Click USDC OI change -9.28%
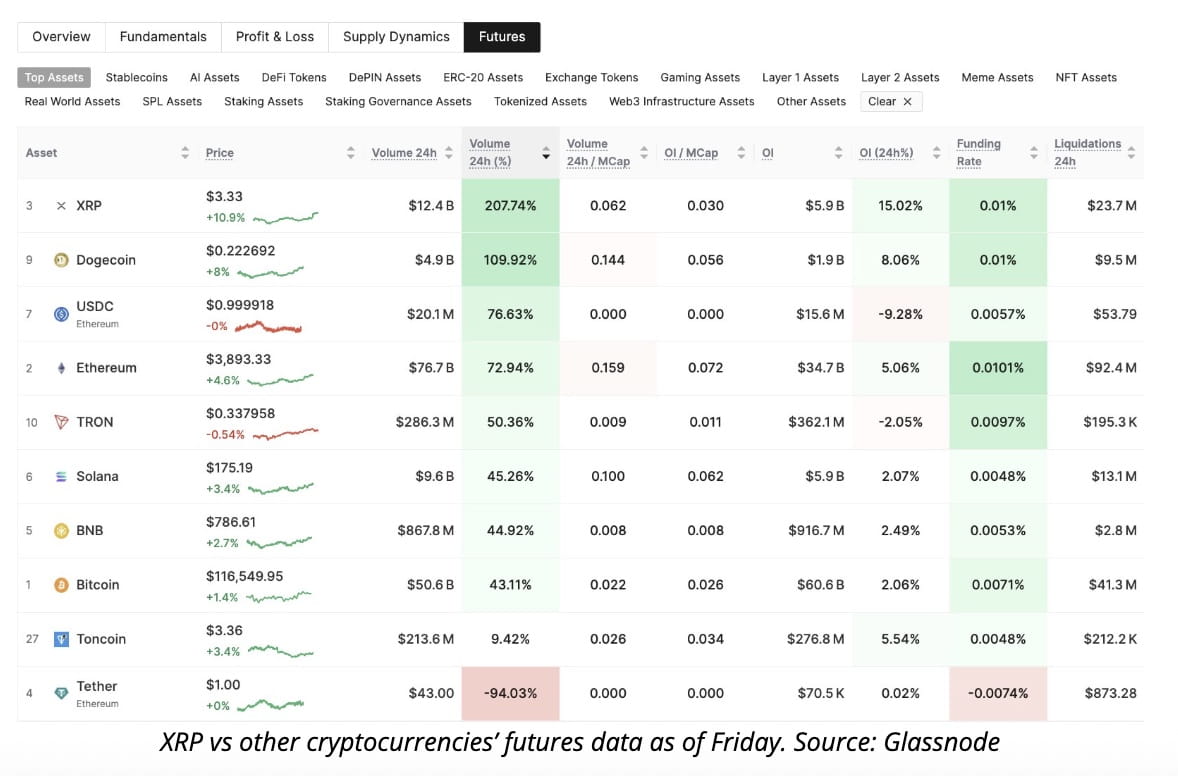This screenshot has width=1178, height=776. click(900, 314)
